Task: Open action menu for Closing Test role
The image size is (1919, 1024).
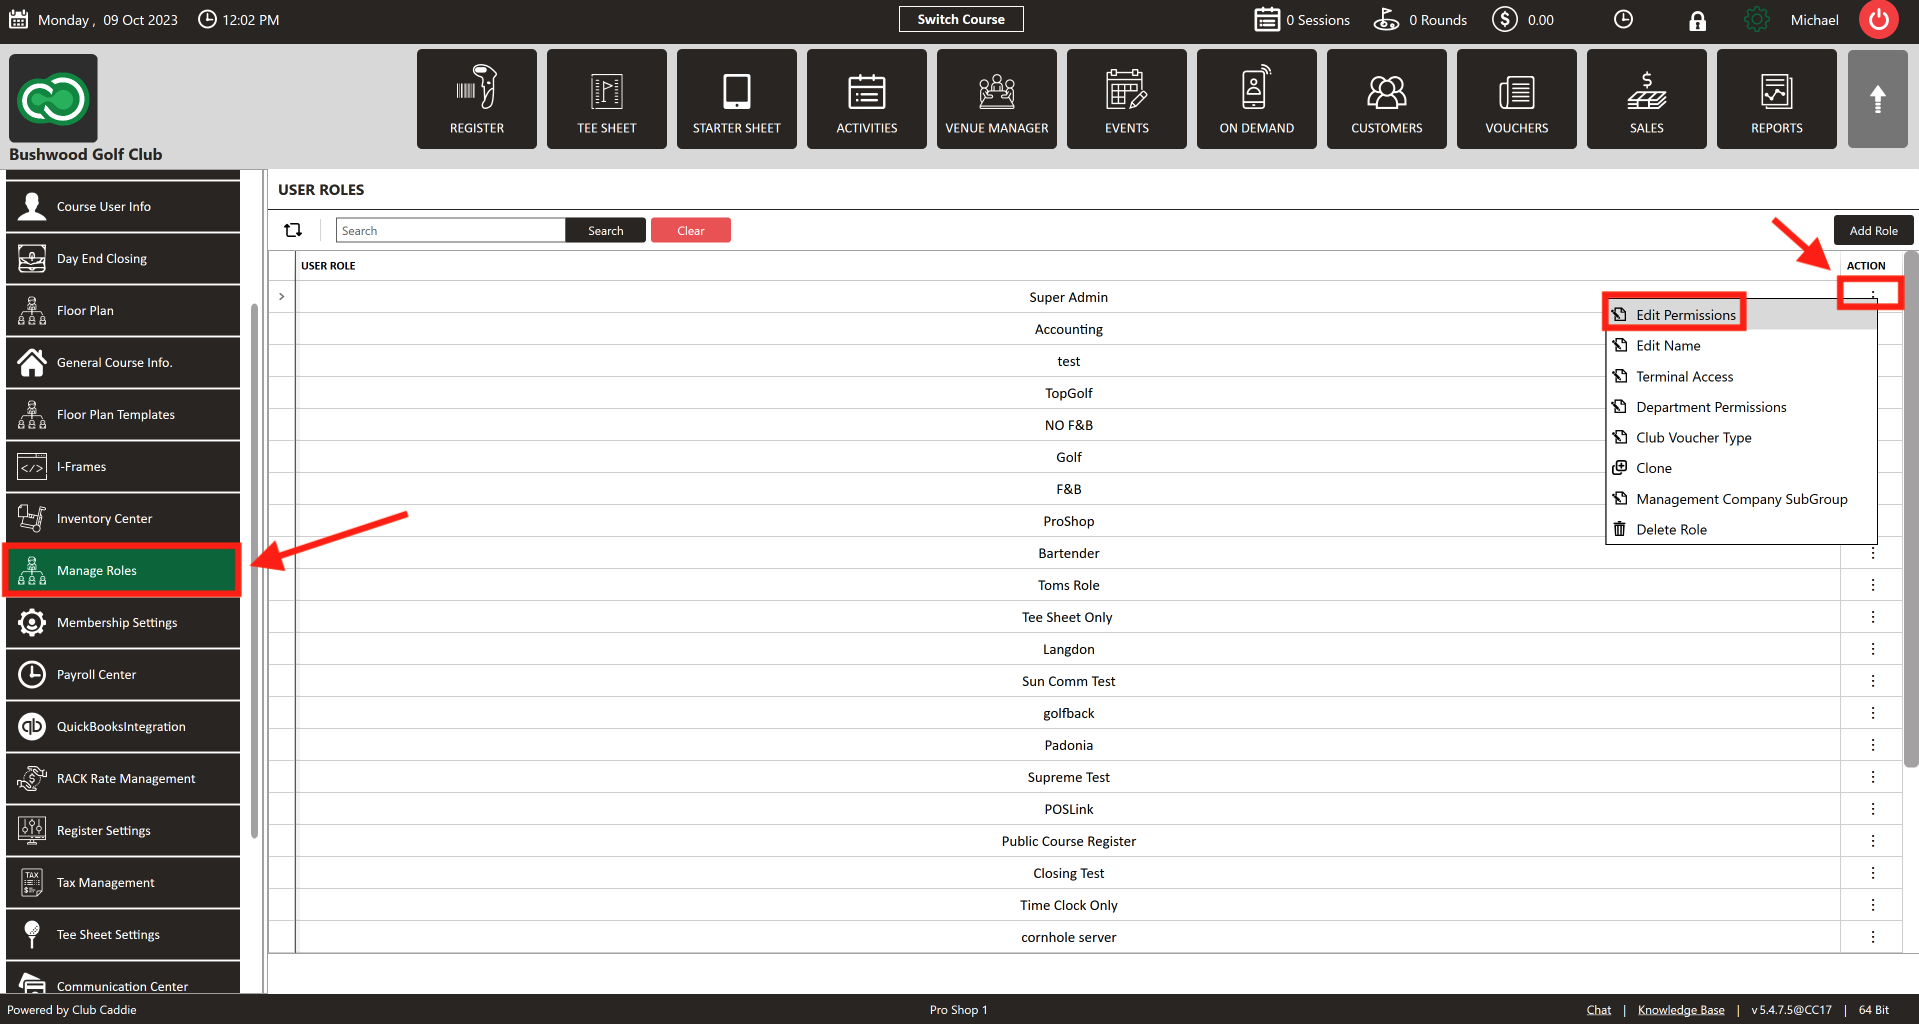Action: click(1873, 873)
